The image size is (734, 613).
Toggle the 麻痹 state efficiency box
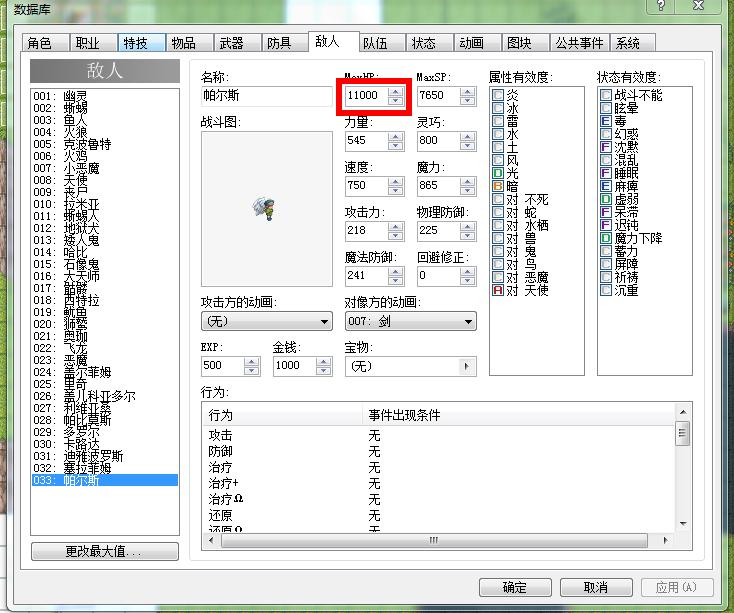click(x=606, y=186)
